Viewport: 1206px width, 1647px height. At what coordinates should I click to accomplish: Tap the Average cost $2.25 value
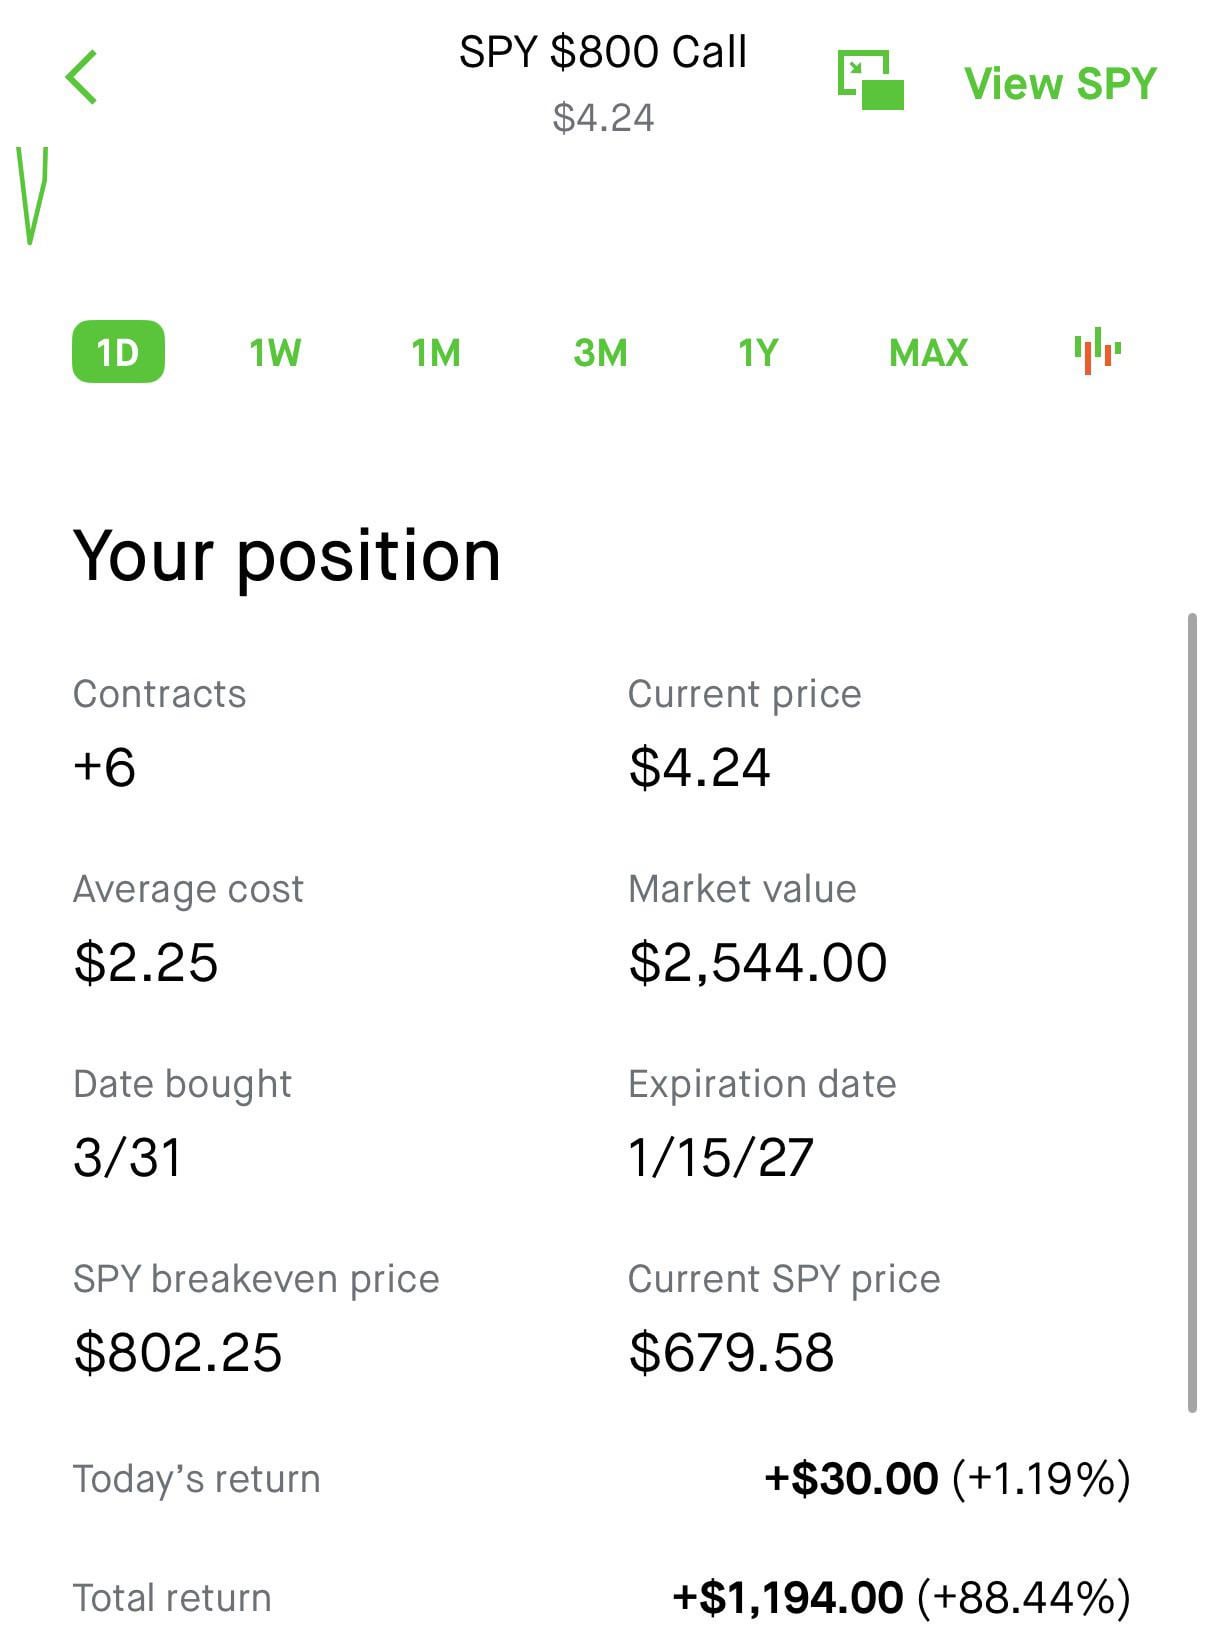146,962
